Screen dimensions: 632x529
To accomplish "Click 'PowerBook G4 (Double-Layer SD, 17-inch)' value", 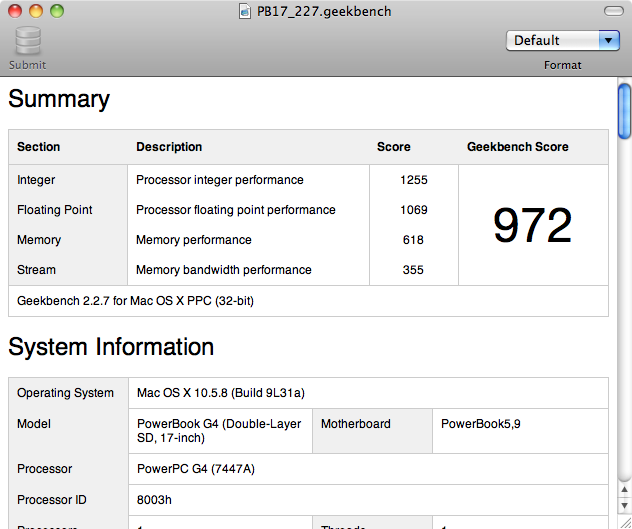I will [x=219, y=431].
